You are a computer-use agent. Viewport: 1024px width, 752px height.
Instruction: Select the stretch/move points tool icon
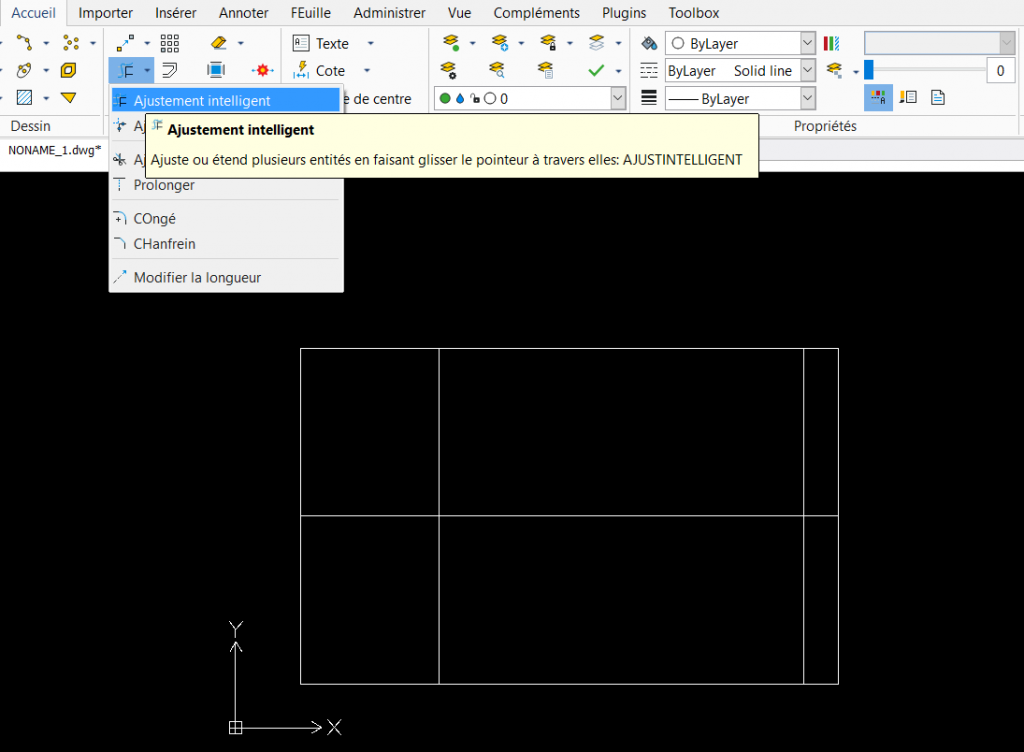tap(125, 43)
